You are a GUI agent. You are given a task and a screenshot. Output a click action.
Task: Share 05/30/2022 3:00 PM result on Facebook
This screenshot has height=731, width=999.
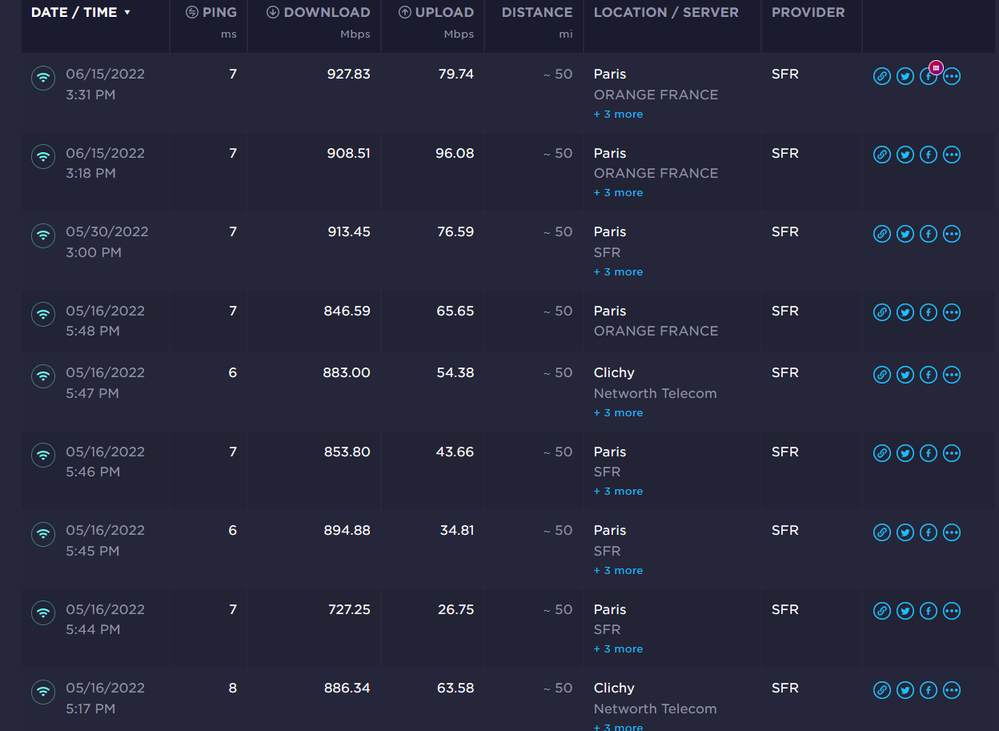point(928,234)
